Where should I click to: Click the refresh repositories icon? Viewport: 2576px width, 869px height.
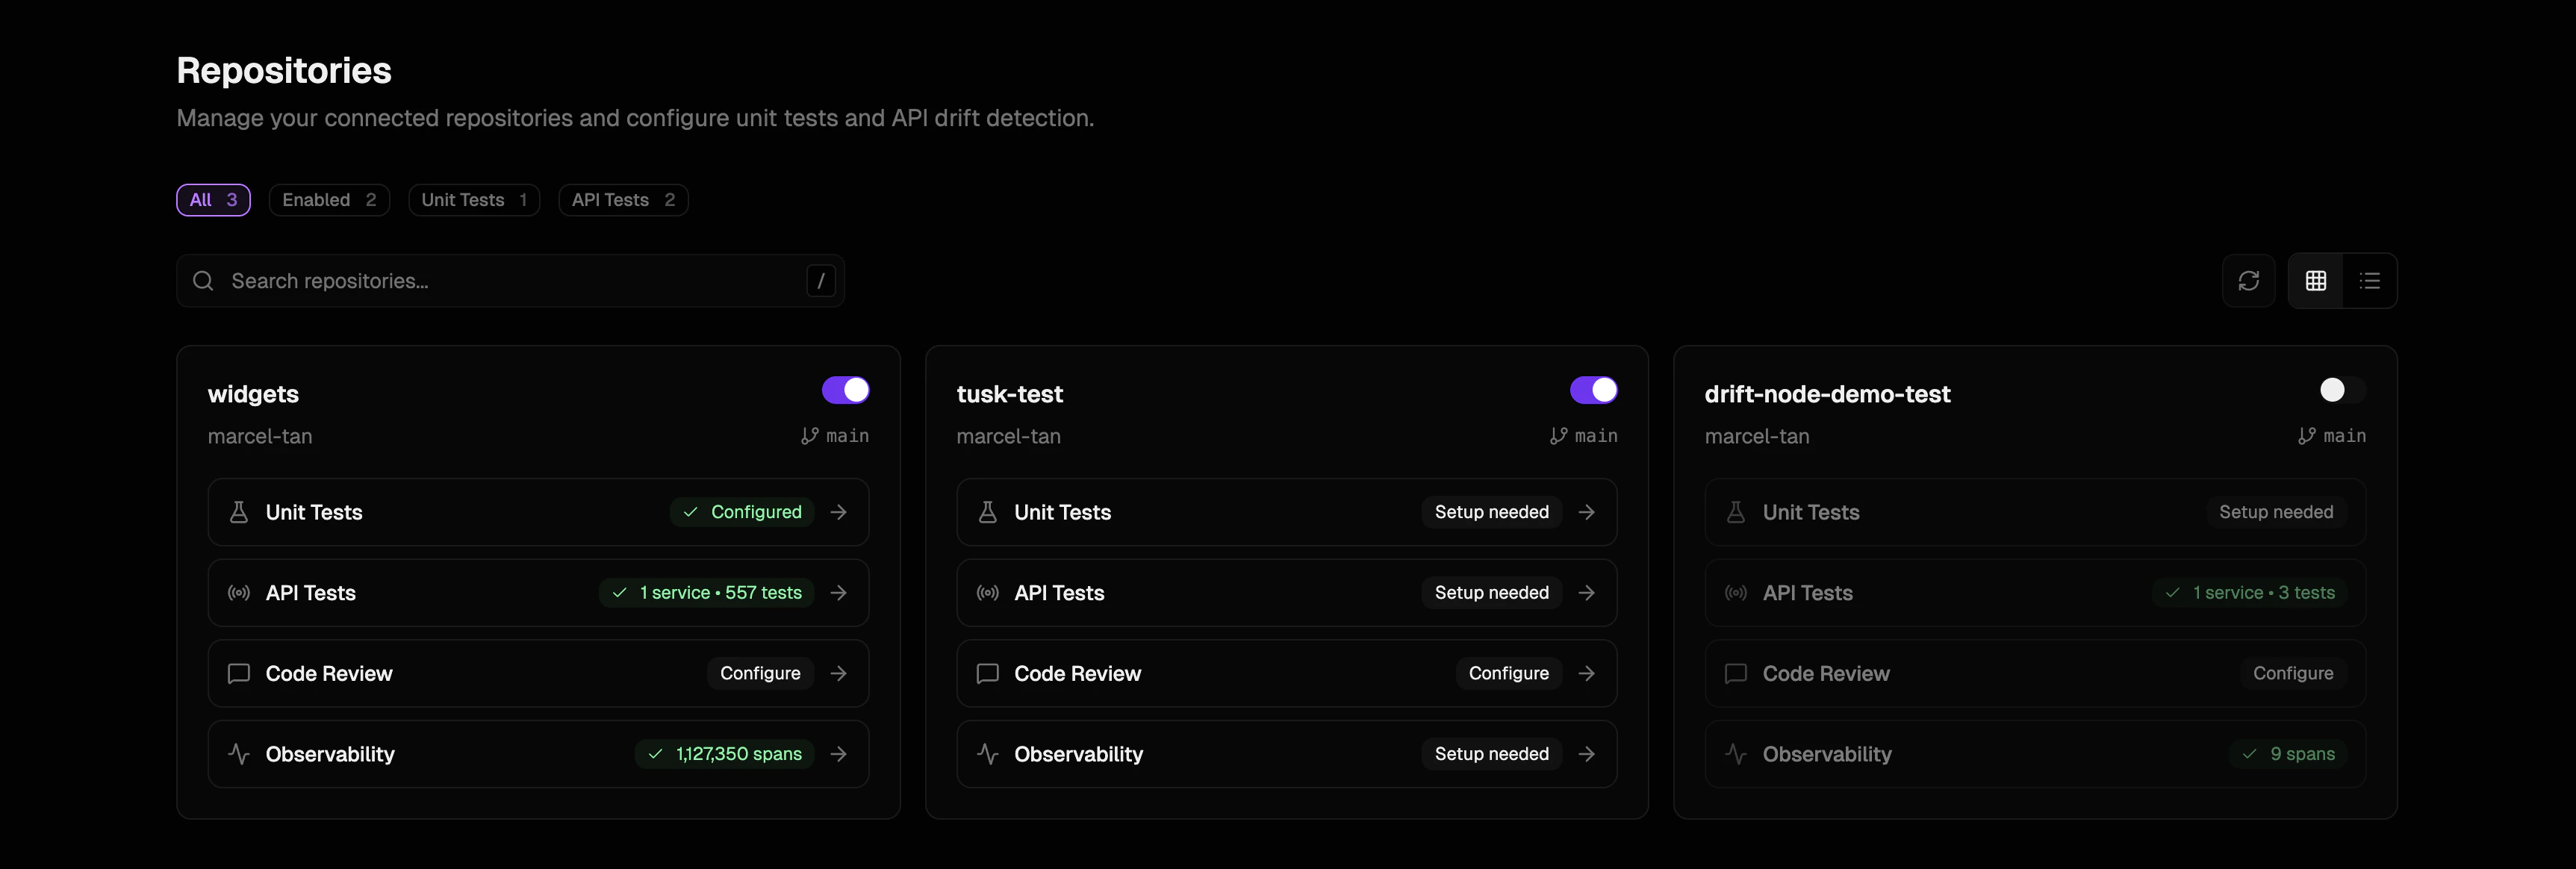coord(2248,281)
